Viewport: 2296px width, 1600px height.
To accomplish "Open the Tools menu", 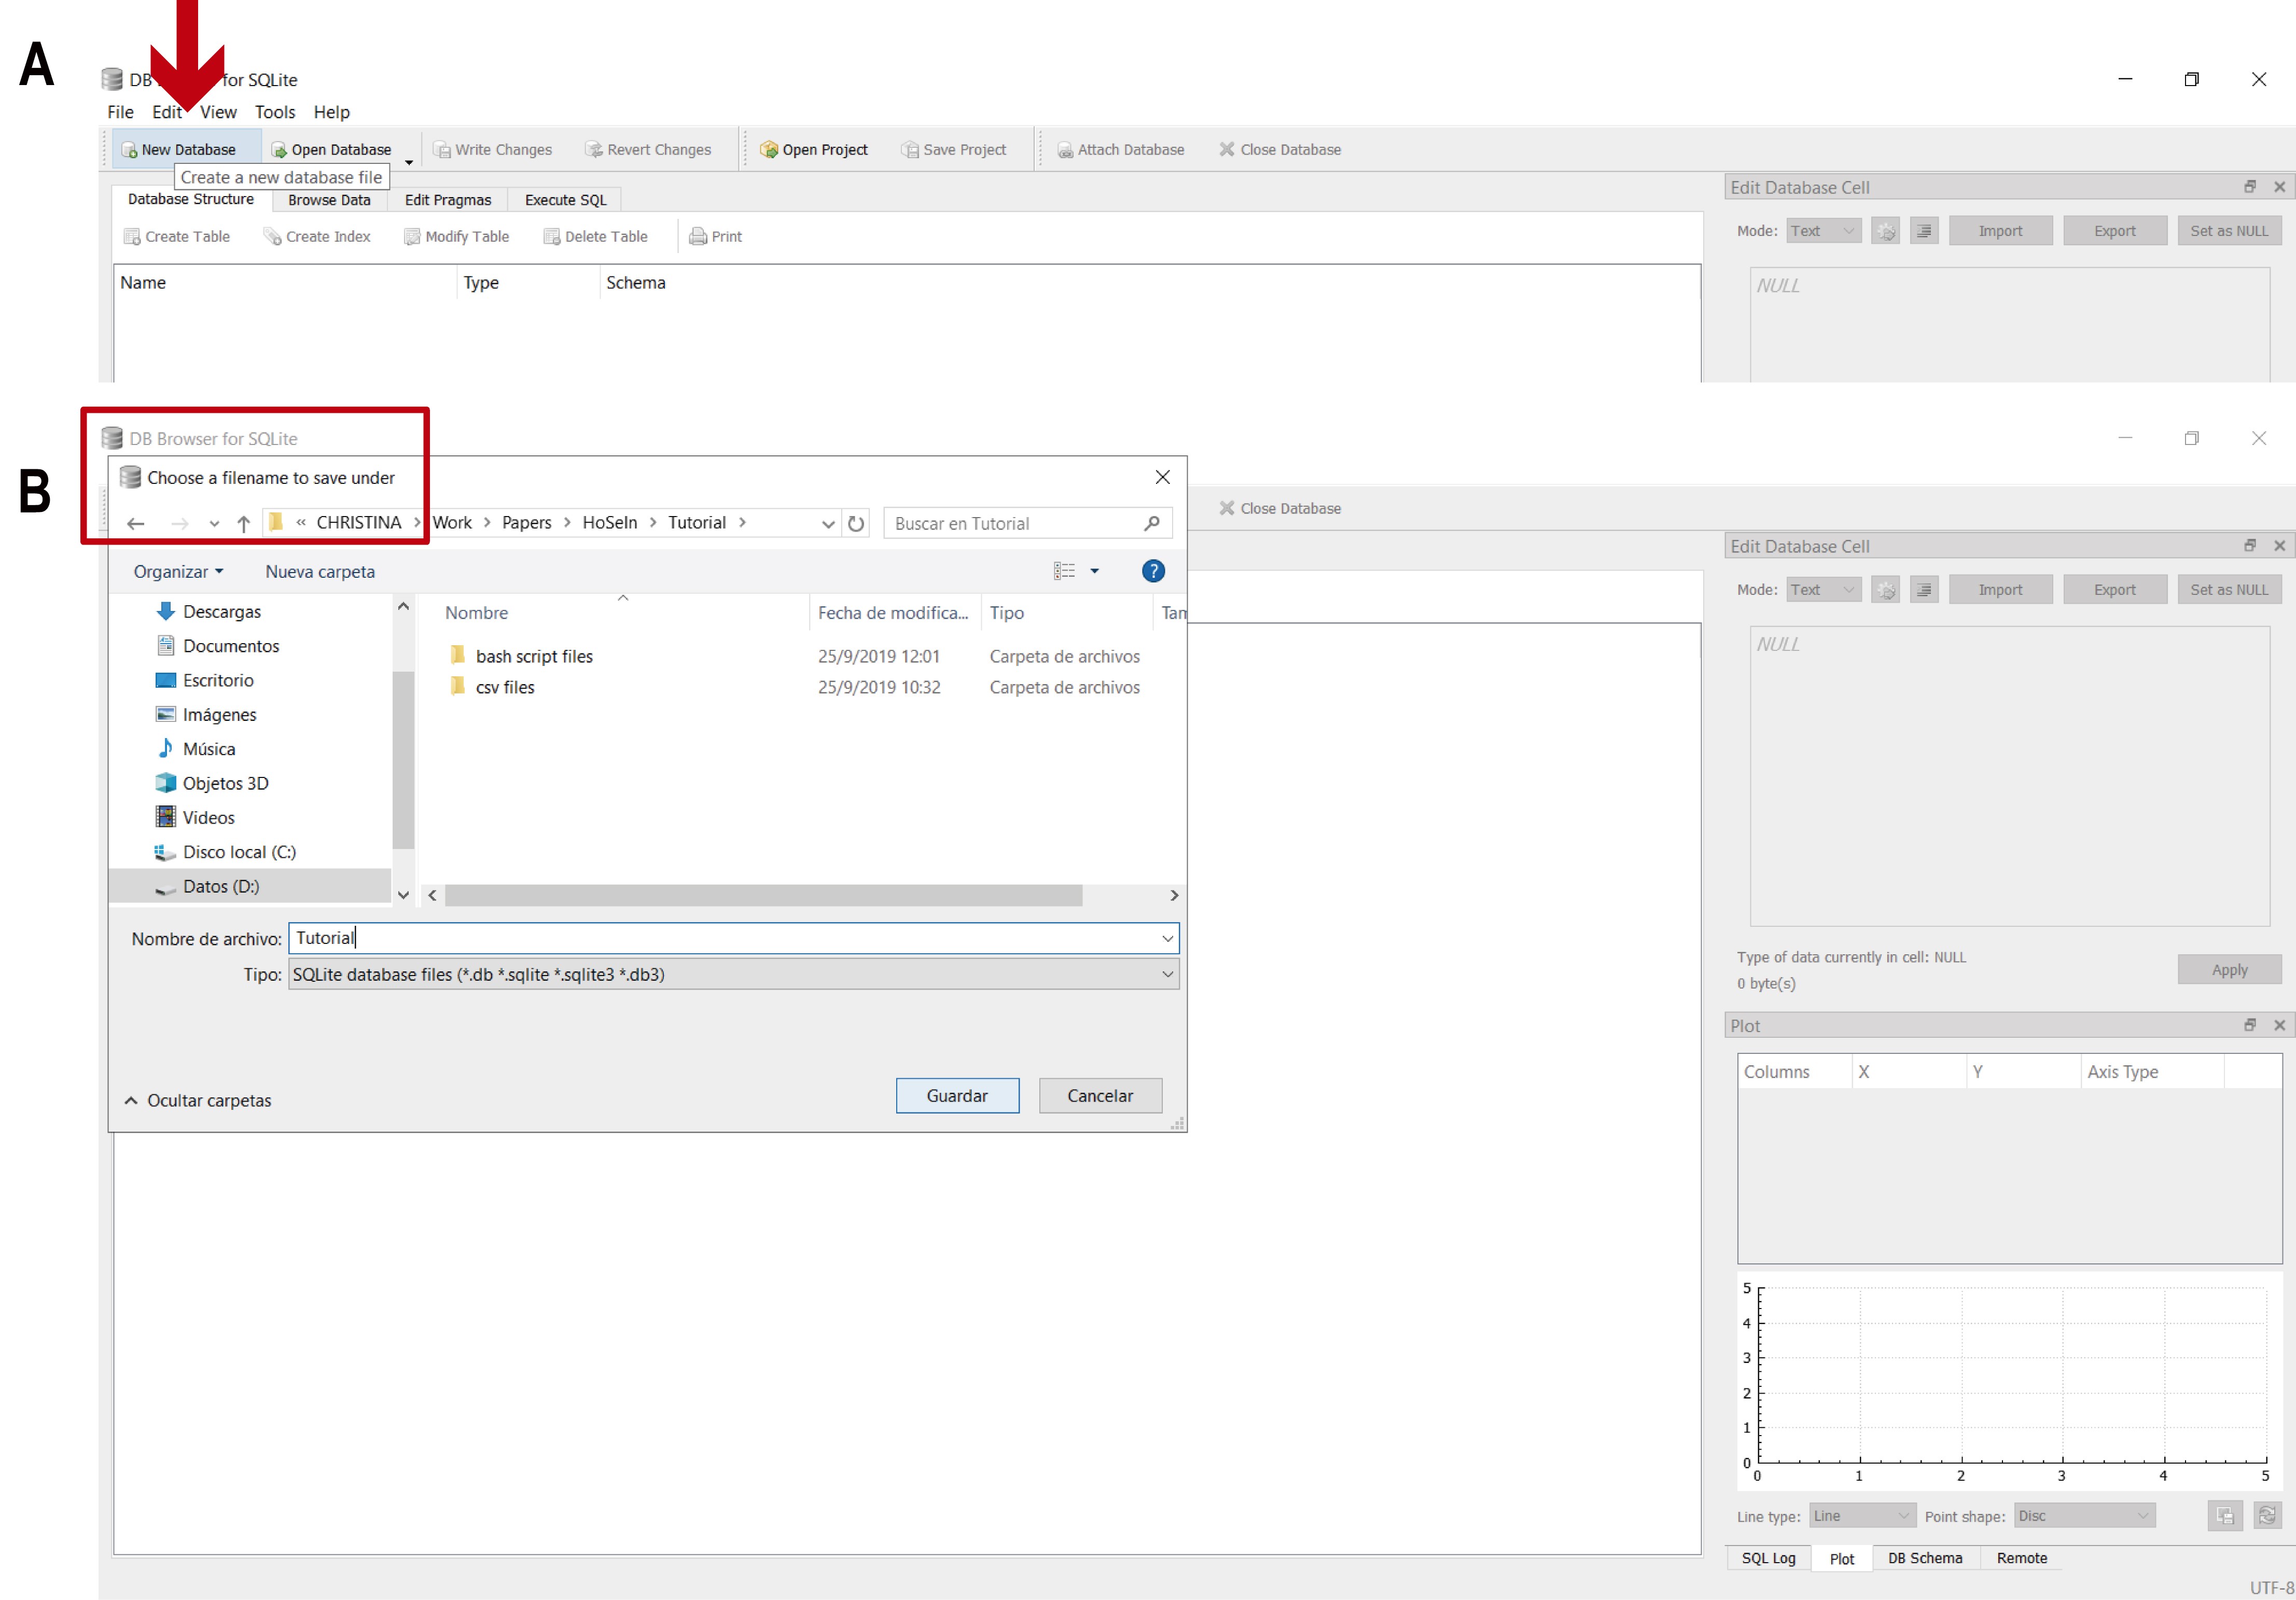I will (x=275, y=112).
